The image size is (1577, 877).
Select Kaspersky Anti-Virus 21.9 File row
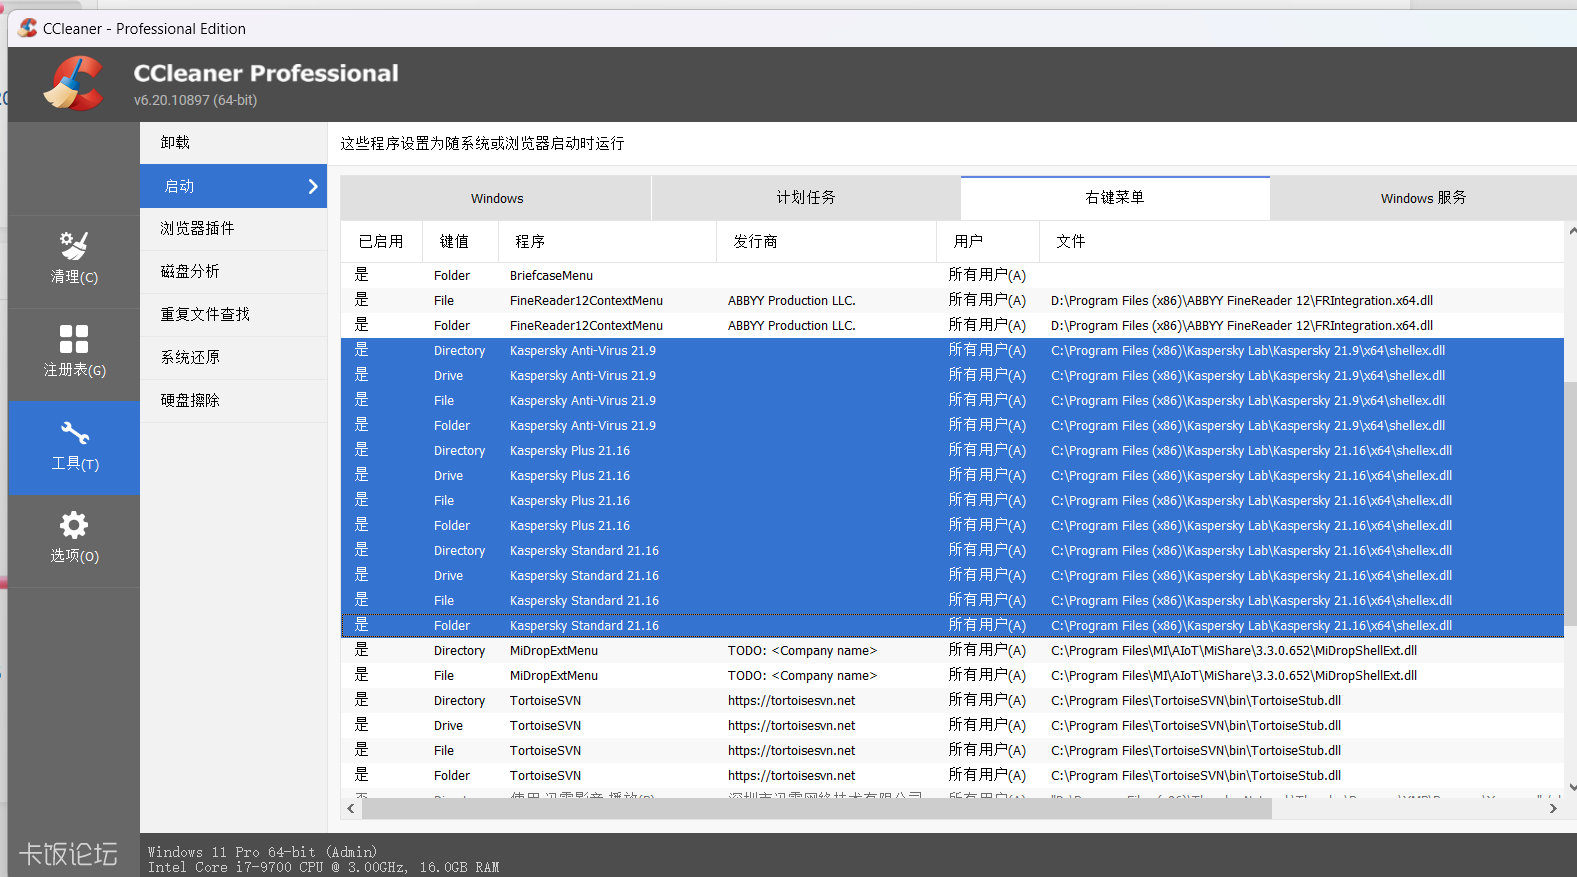(952, 400)
